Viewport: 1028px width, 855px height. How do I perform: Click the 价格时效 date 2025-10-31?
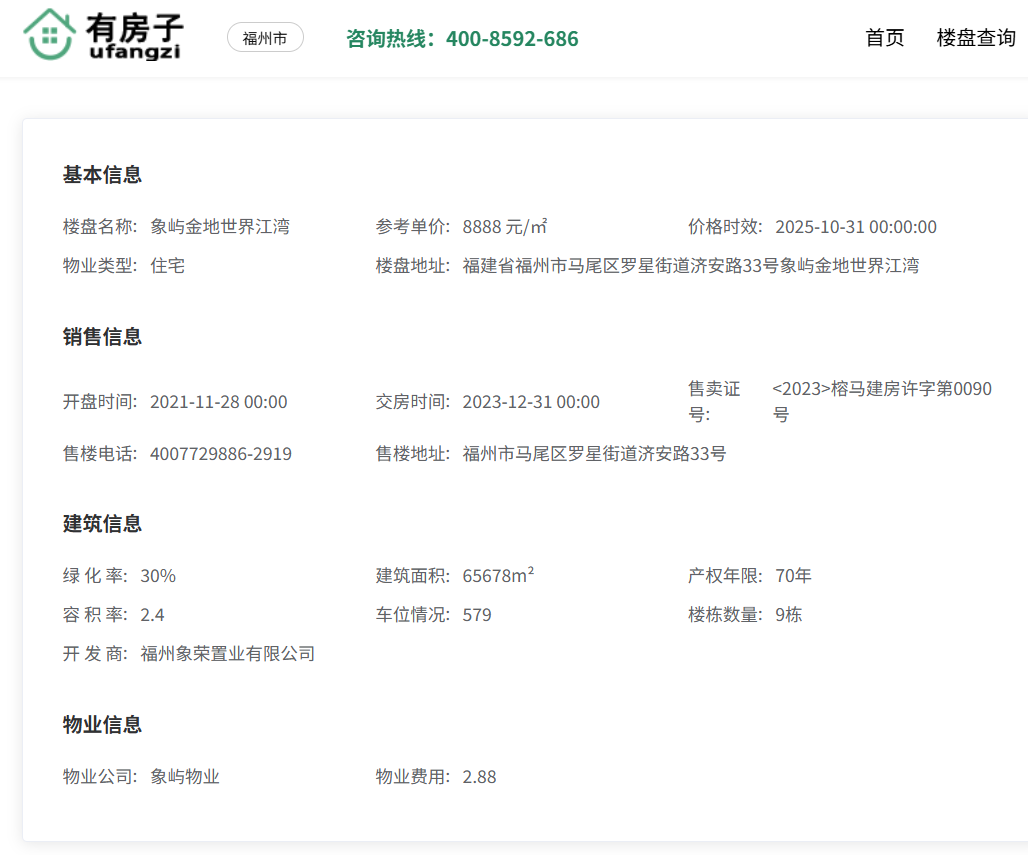(855, 227)
